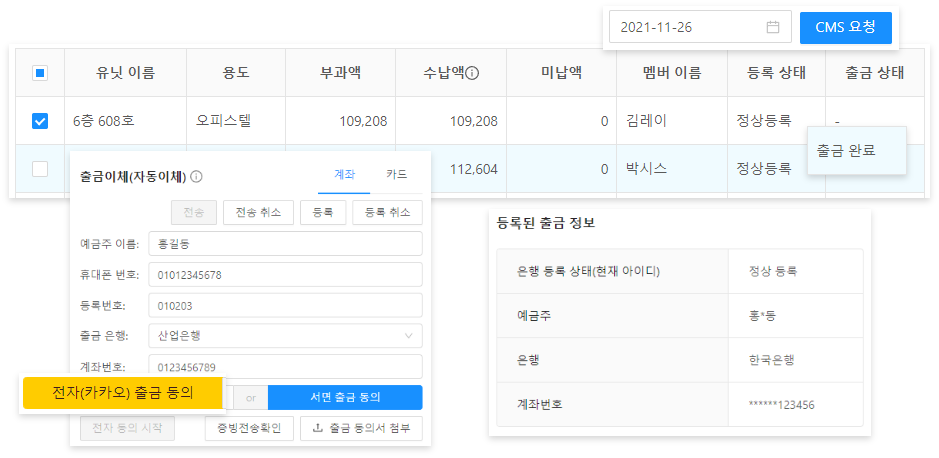This screenshot has height=458, width=939.
Task: Click the 멤버 이름 column header
Action: [672, 73]
